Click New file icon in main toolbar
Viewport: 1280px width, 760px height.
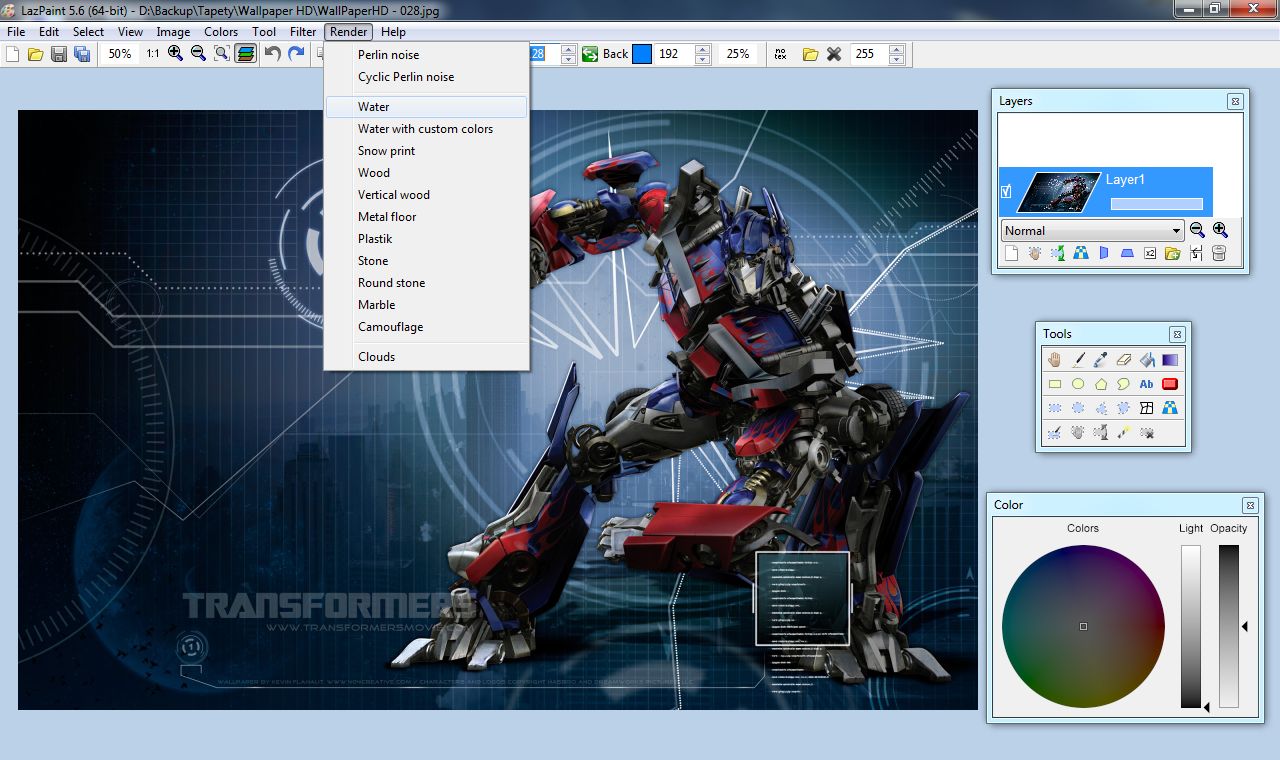(13, 54)
